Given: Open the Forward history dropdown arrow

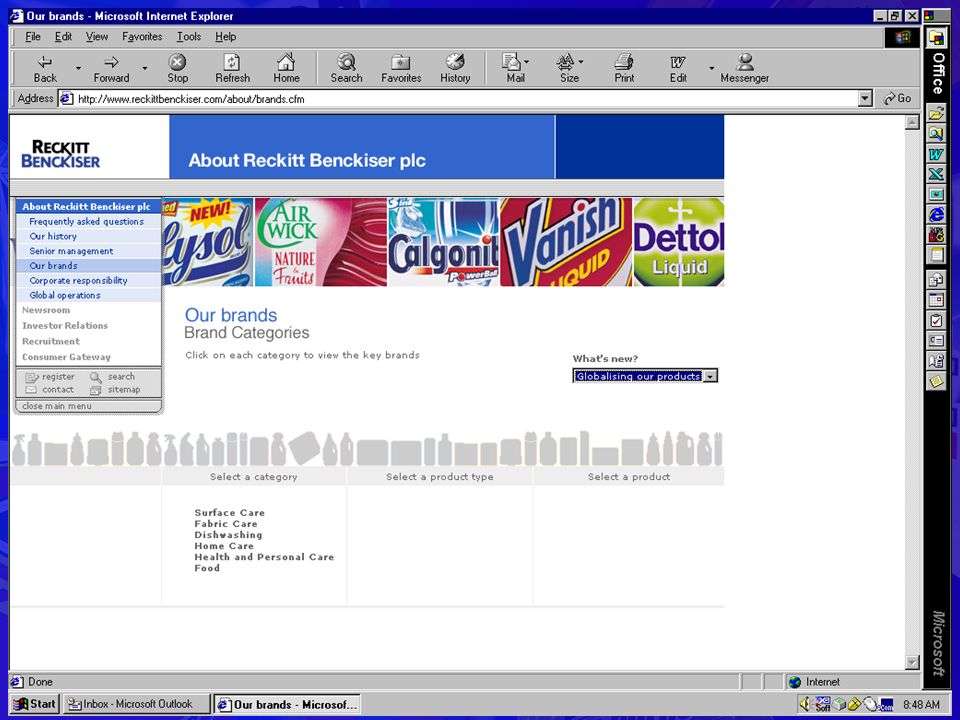Looking at the screenshot, I should (144, 68).
